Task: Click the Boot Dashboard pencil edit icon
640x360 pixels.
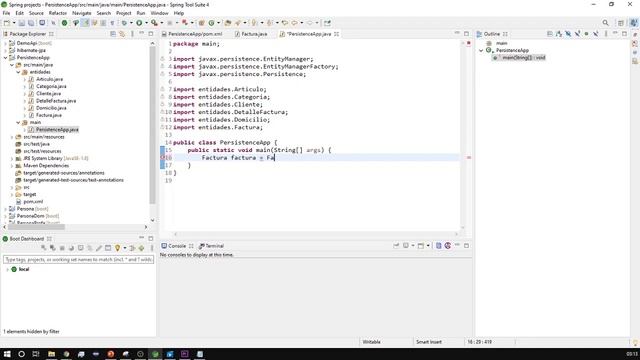Action: coord(99,248)
